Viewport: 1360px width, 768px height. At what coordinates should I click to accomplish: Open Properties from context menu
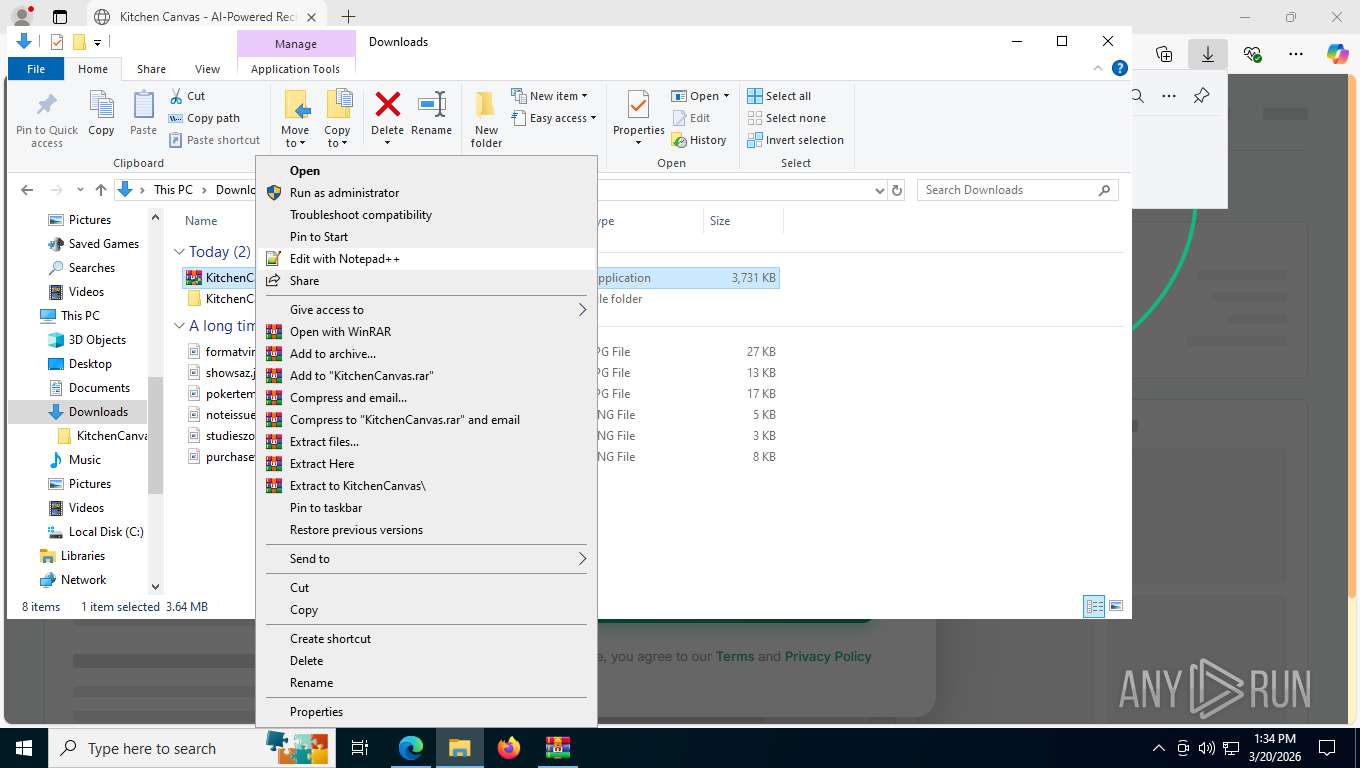[426, 712]
